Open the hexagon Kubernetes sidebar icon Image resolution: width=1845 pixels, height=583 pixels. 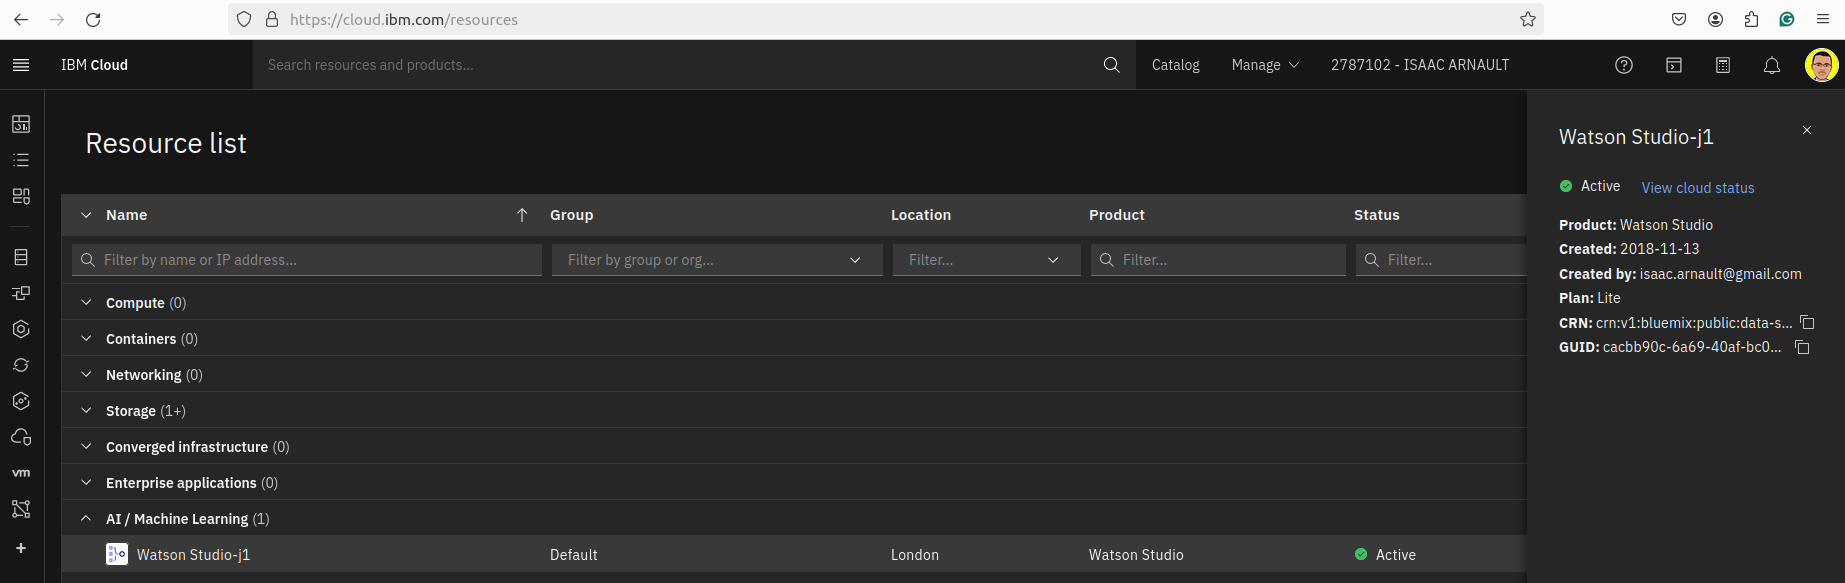[21, 329]
